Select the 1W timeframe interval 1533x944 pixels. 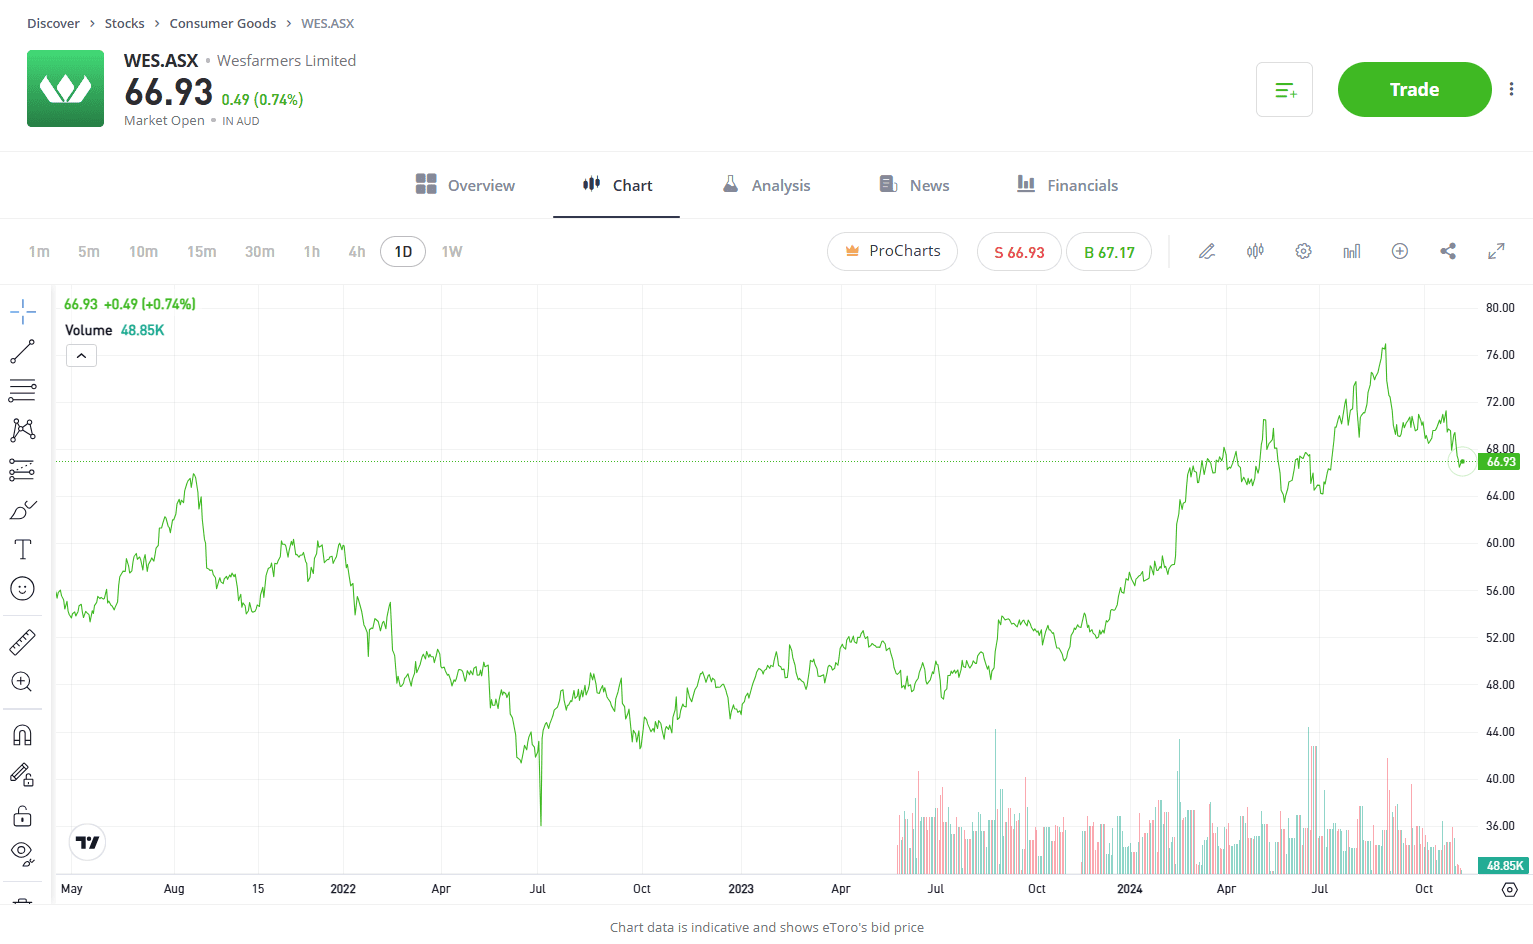click(x=452, y=252)
